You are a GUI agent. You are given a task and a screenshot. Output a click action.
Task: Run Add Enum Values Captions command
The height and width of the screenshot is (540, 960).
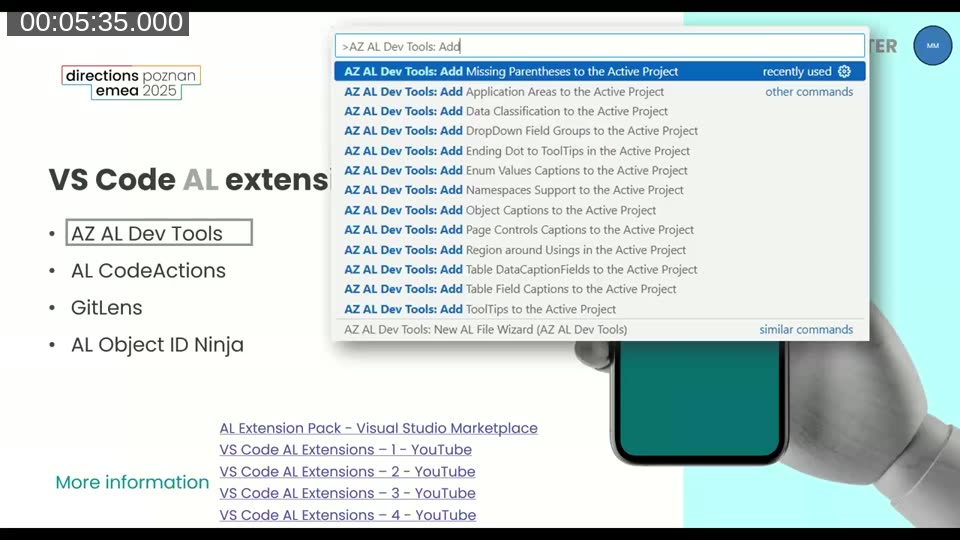[x=600, y=170]
